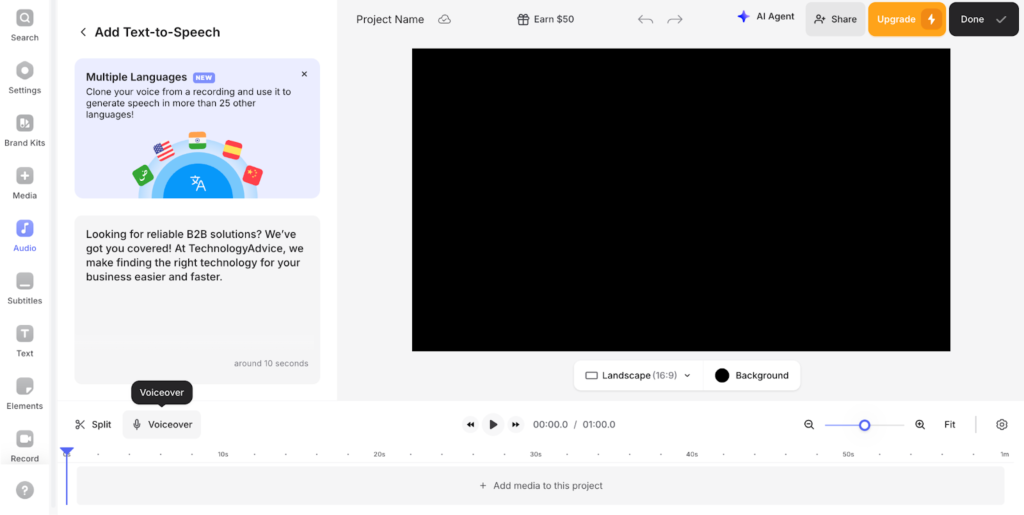This screenshot has height=515, width=1024.
Task: Fit the timeline to view
Action: coord(950,425)
